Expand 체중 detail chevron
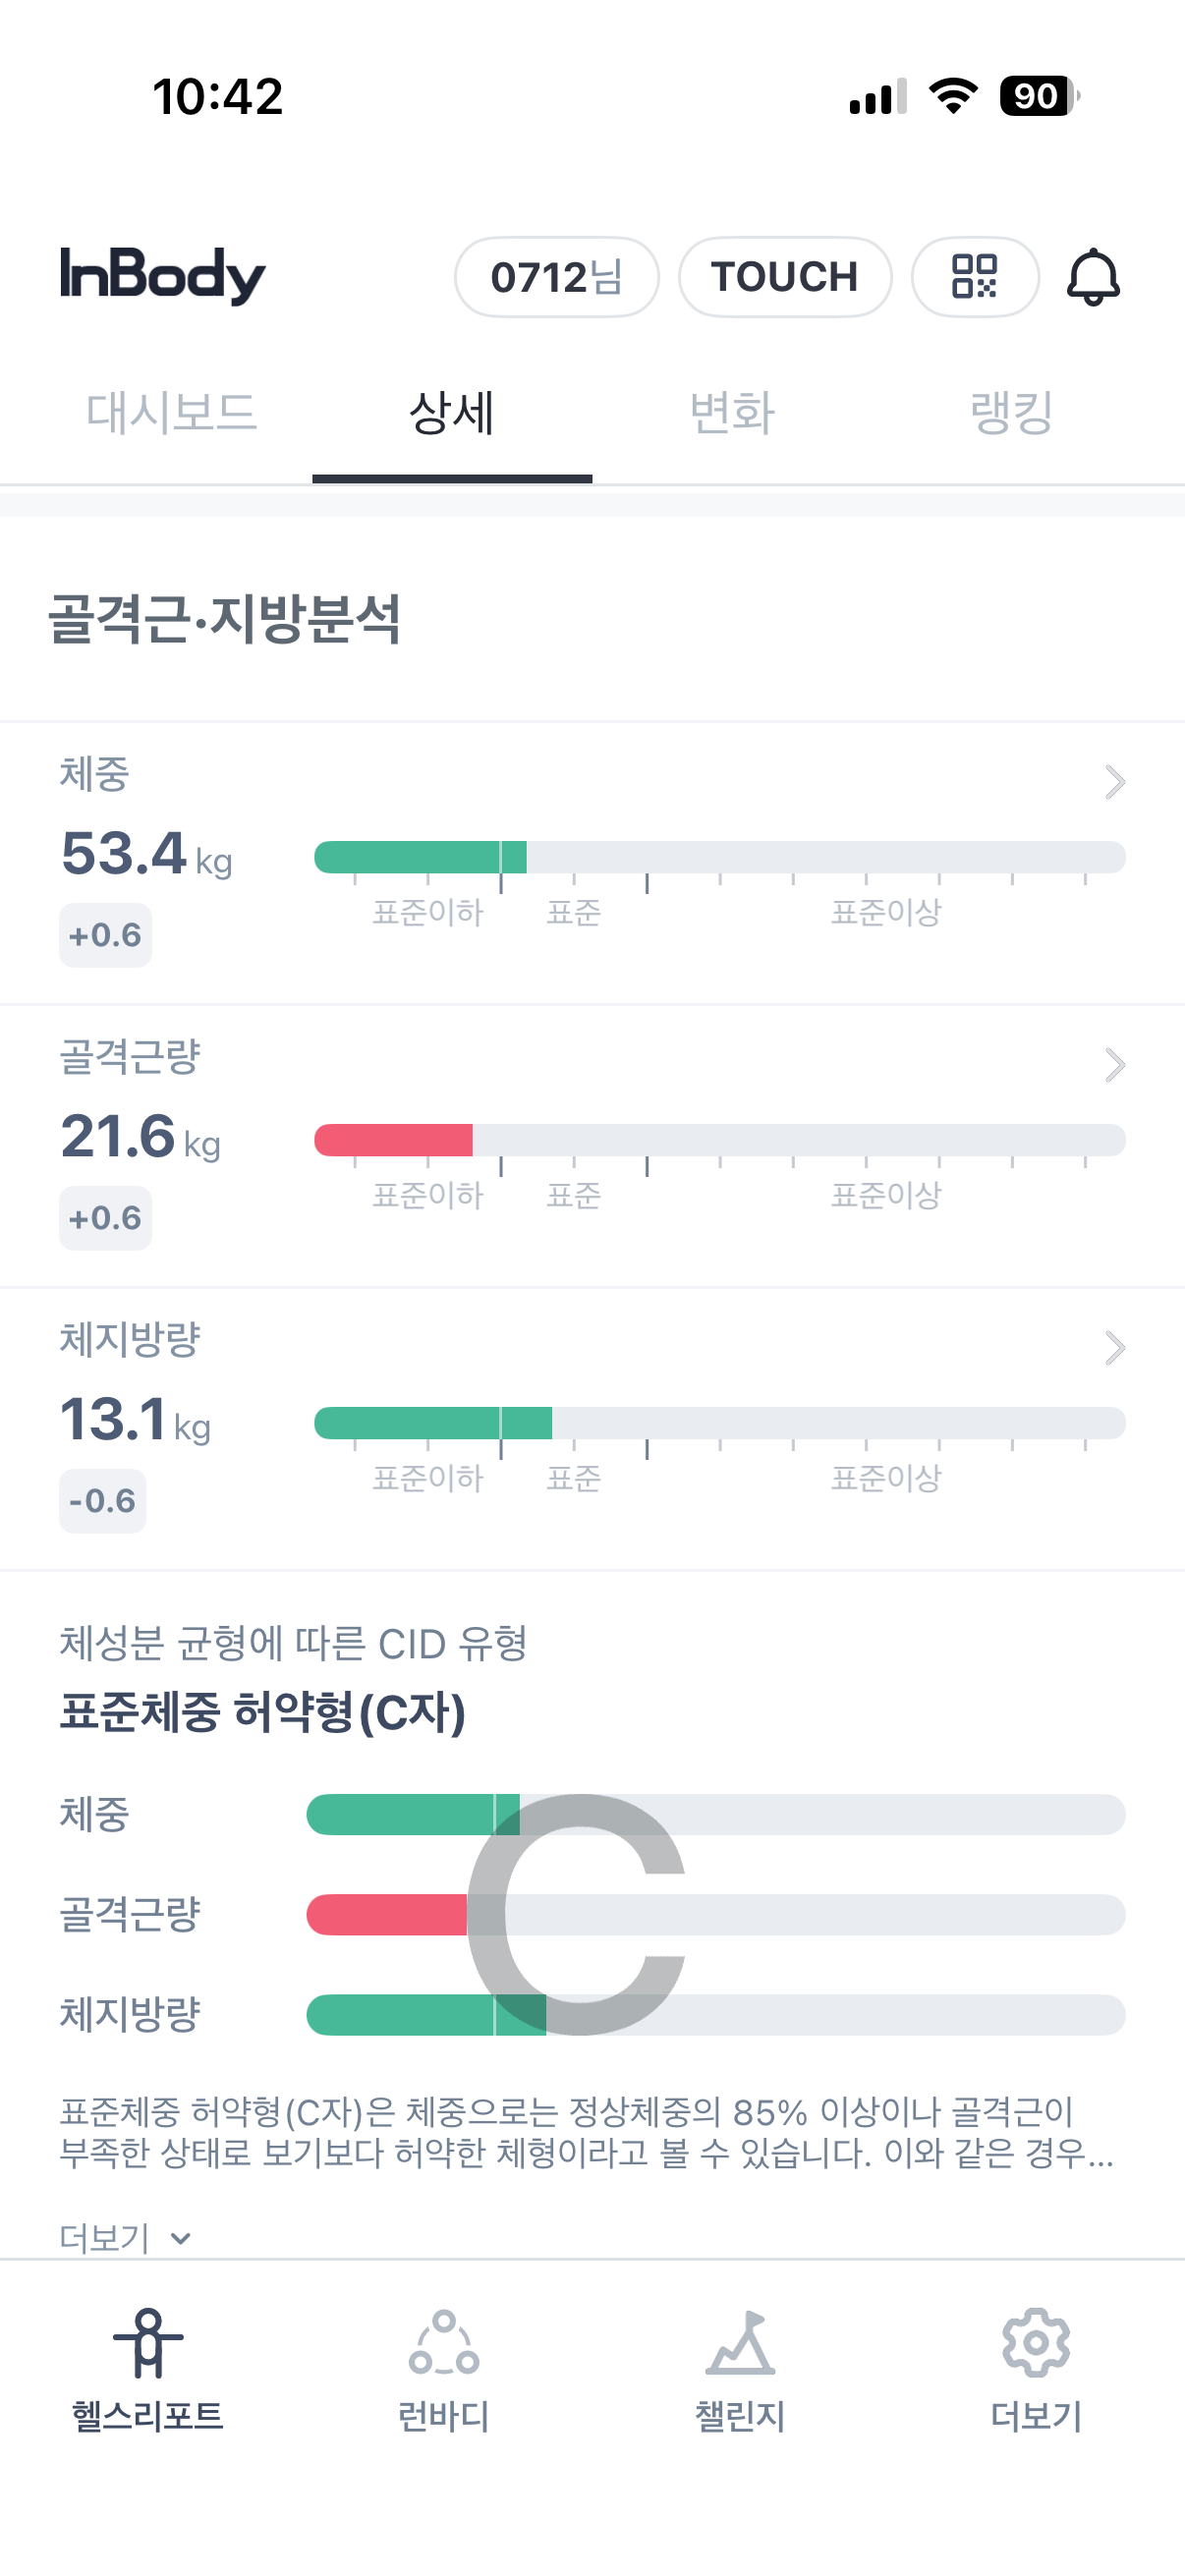Screen dimensions: 1185x2576 pos(1114,782)
